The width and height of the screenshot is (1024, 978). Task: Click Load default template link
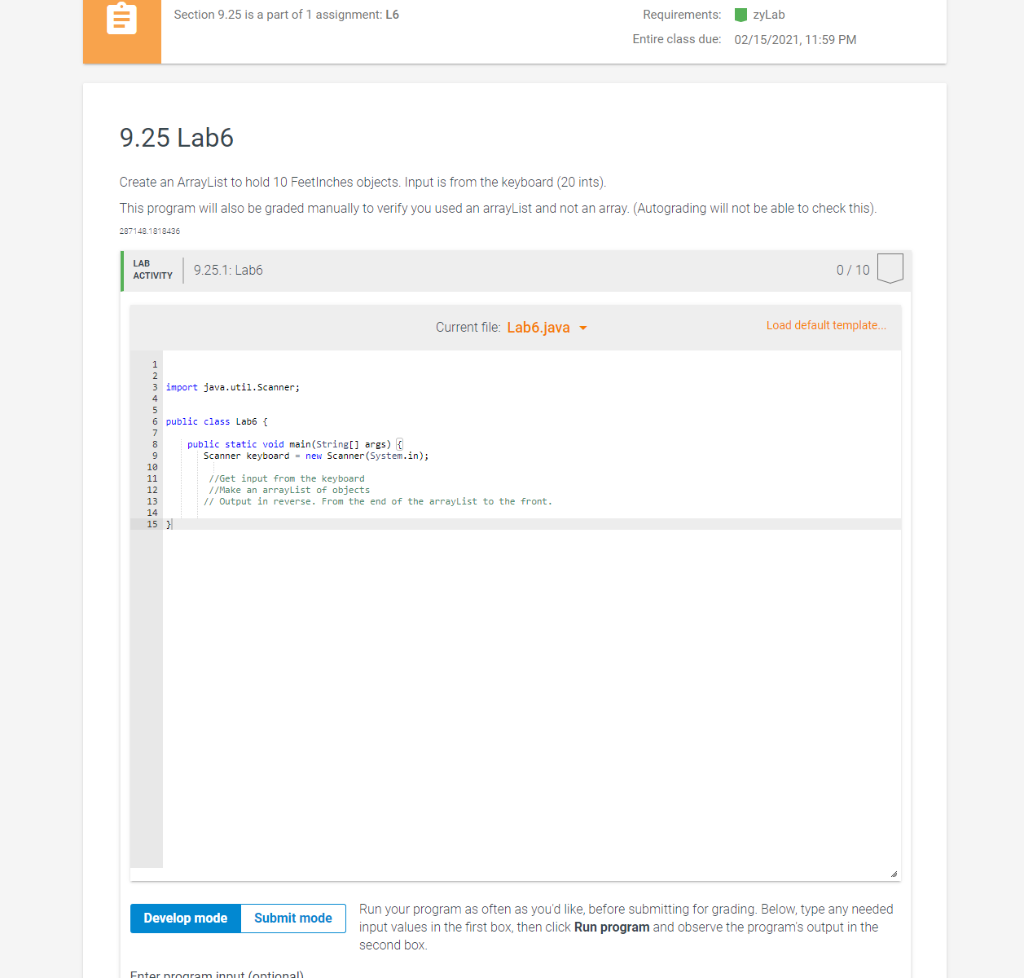point(826,325)
